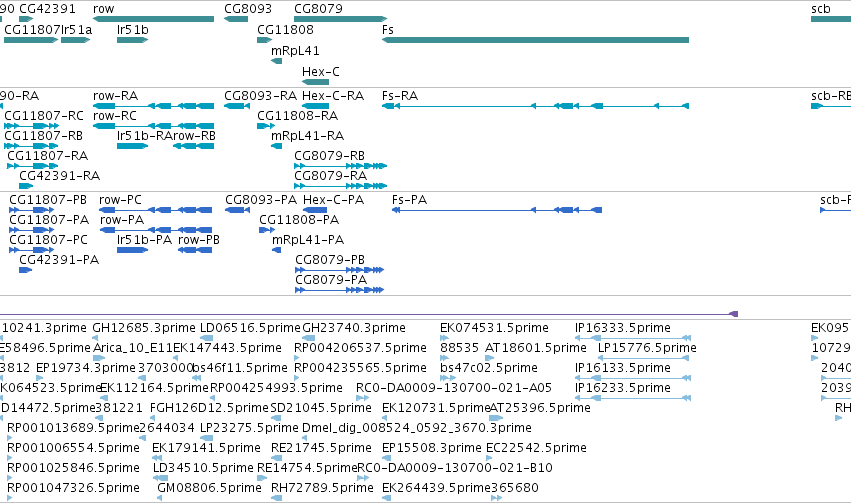Viewport: 851px width, 503px height.
Task: Select the mRpL41 gene glyph
Action: coord(276,61)
